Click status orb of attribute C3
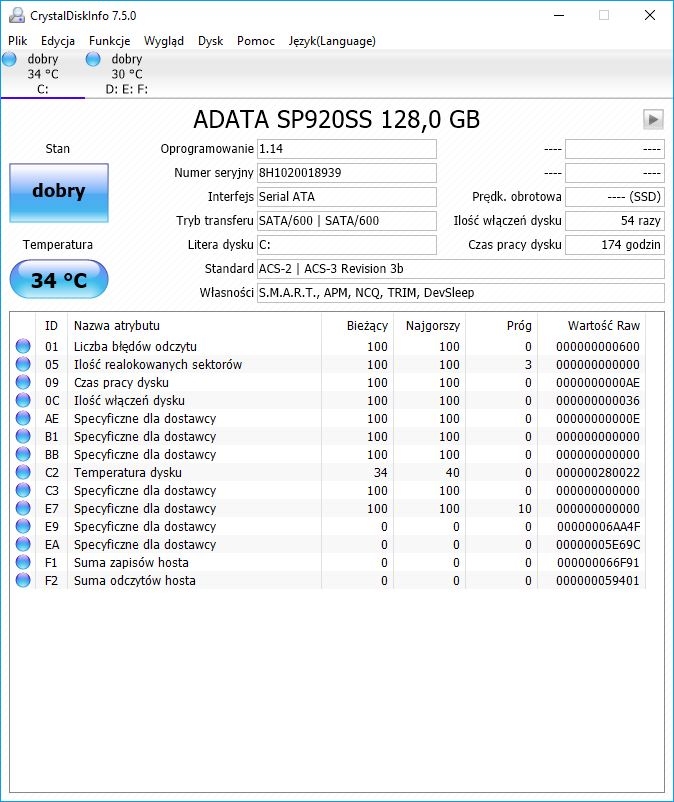 tap(23, 490)
